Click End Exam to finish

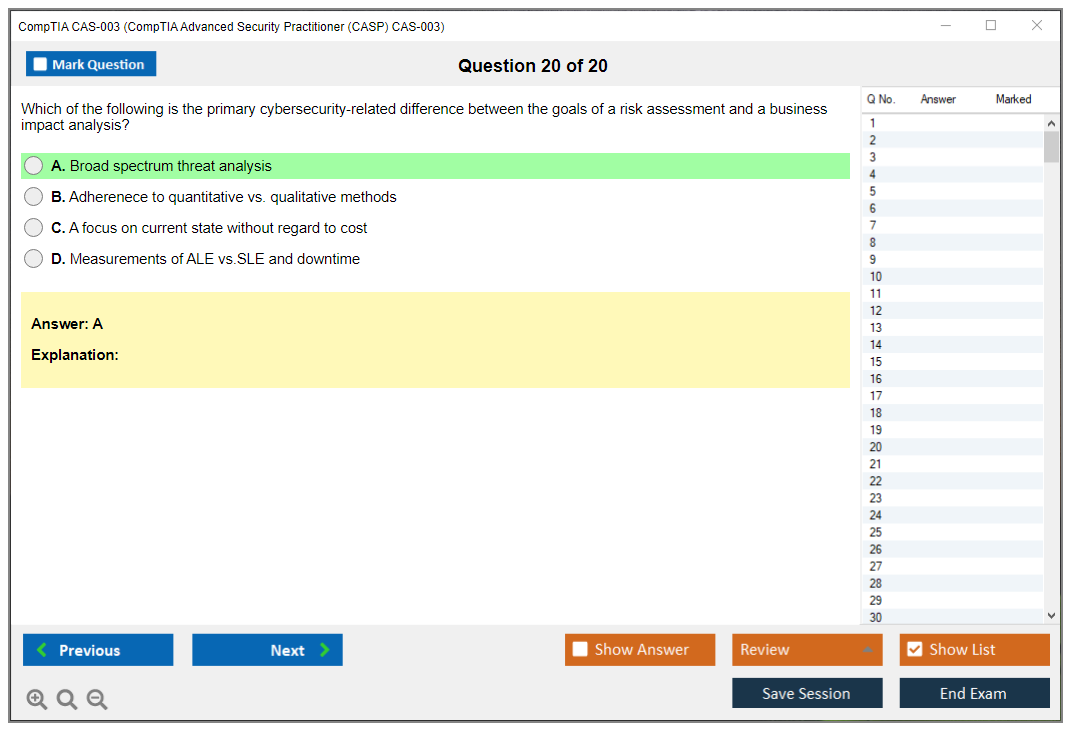(974, 693)
